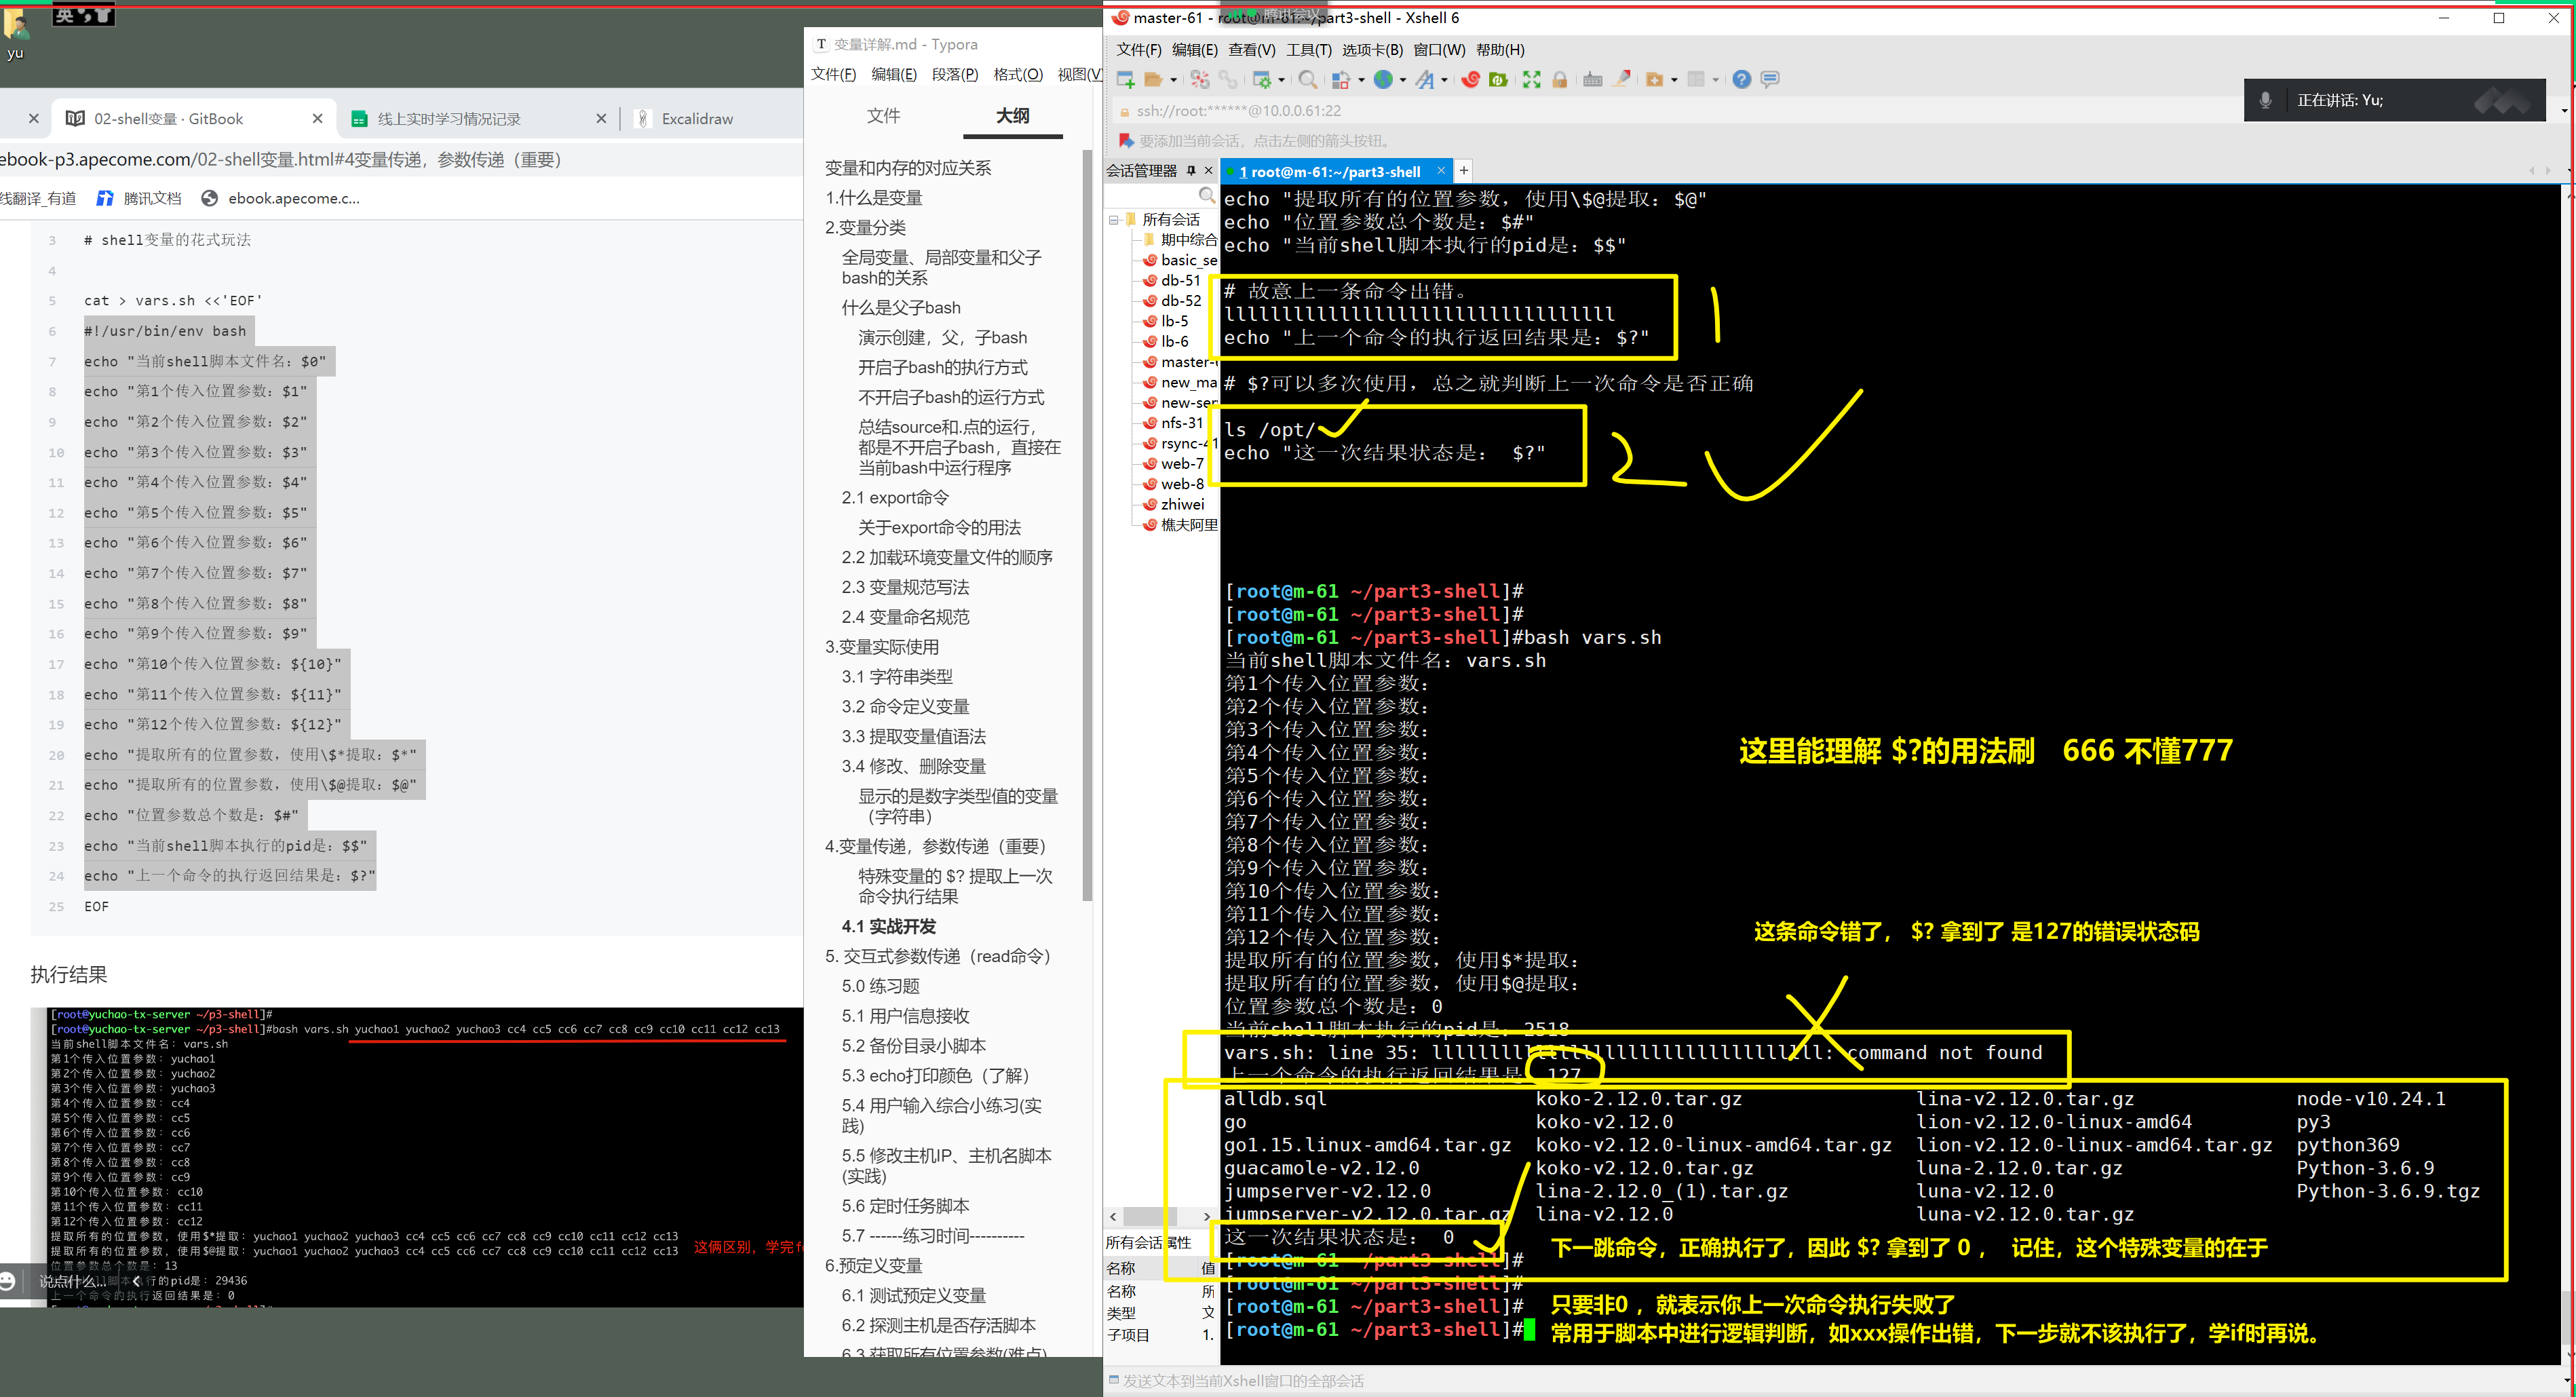Switch to Excalidraw browser tab
Image resolution: width=2576 pixels, height=1397 pixels.
point(697,119)
